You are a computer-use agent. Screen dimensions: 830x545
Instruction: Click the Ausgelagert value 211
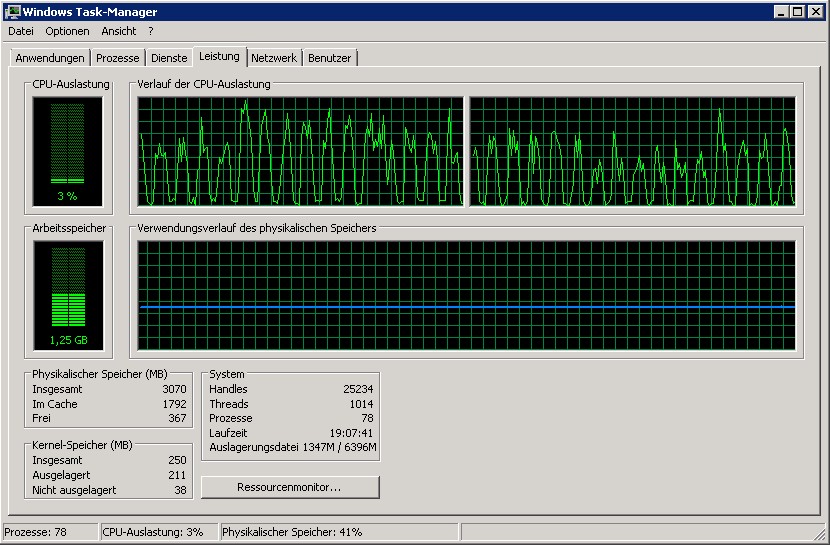click(x=177, y=475)
